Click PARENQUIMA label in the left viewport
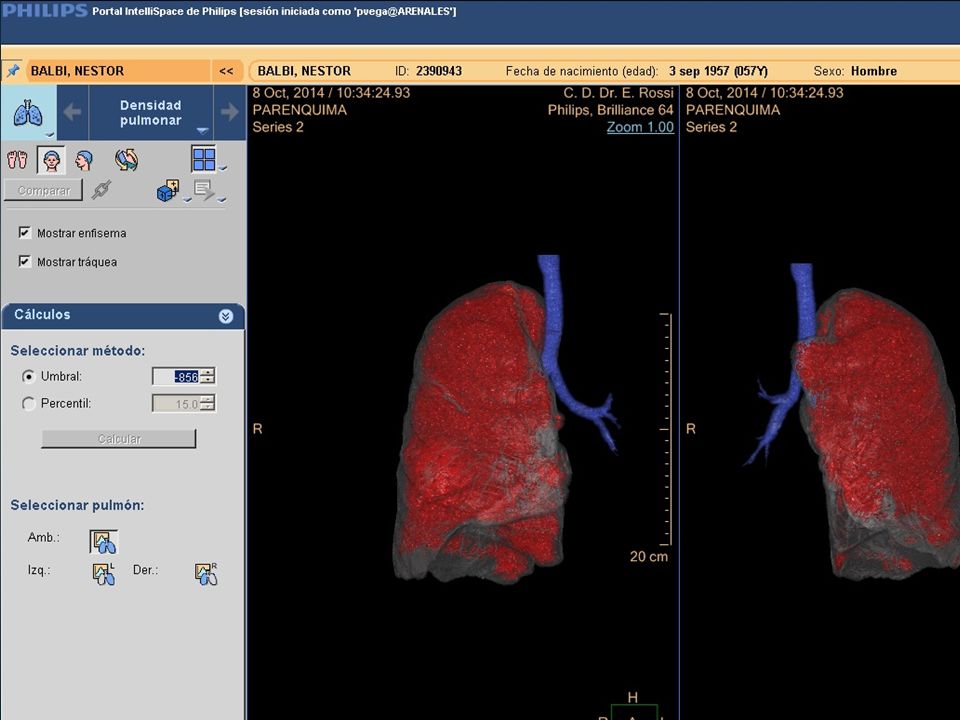The image size is (960, 720). click(x=299, y=110)
